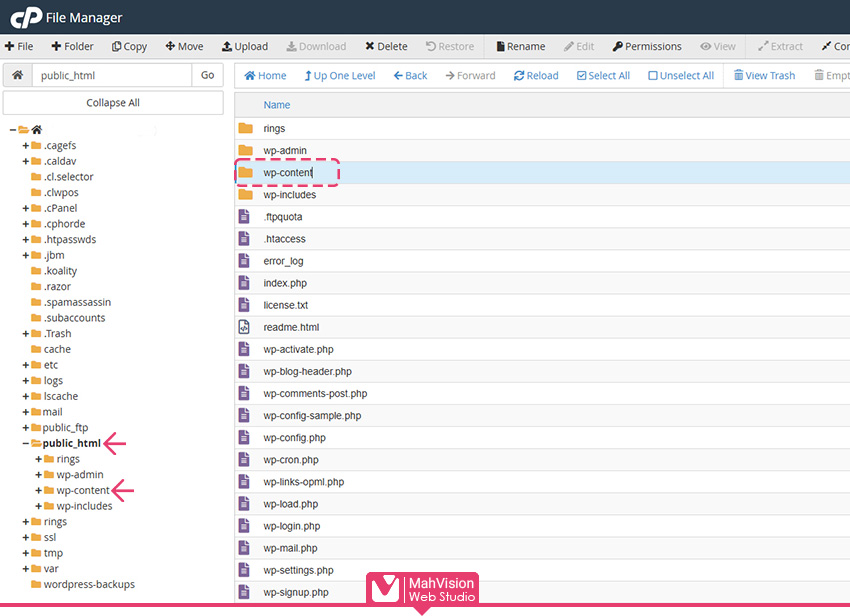850x616 pixels.
Task: Collapse the public_html tree node
Action: coord(26,443)
